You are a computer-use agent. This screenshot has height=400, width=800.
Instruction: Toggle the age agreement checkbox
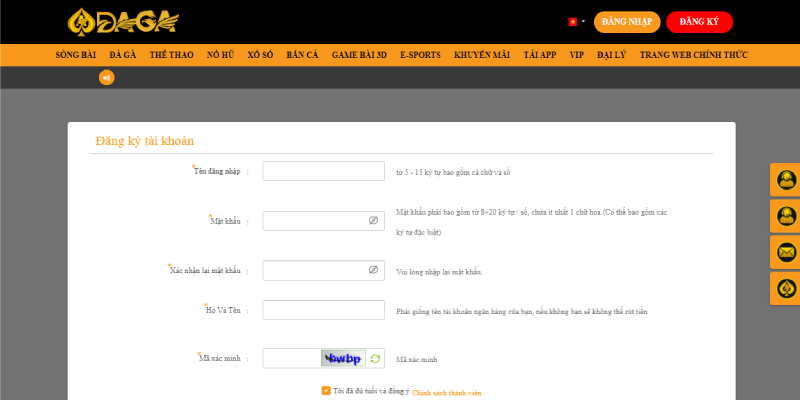point(326,390)
